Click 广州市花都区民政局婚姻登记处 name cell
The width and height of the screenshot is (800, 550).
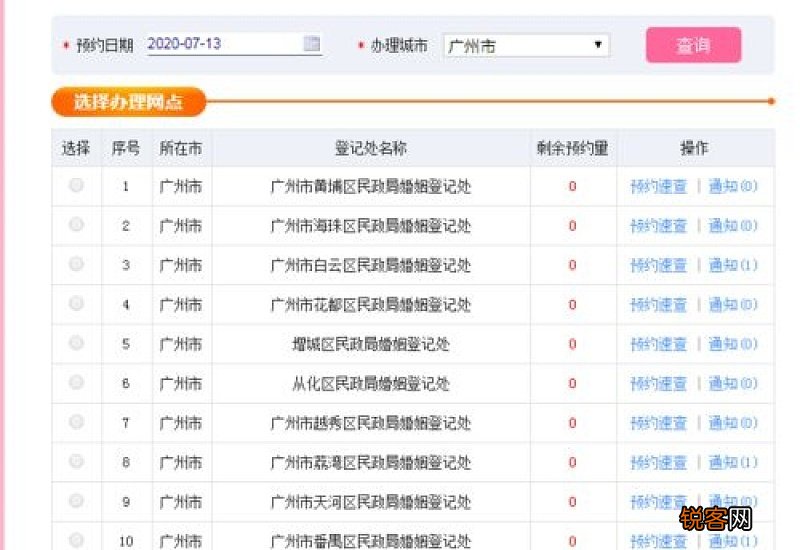pyautogui.click(x=371, y=305)
